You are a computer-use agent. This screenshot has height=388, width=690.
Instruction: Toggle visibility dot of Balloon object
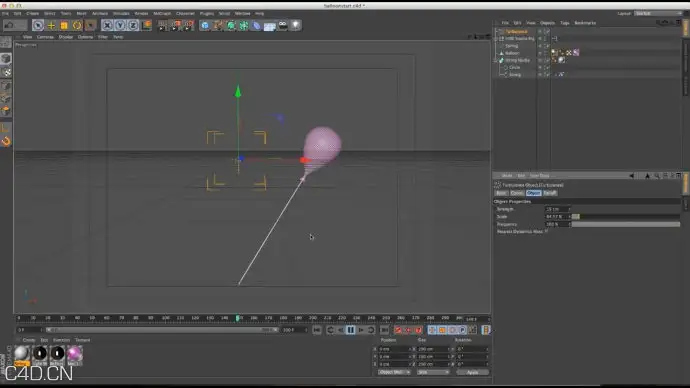pos(540,53)
